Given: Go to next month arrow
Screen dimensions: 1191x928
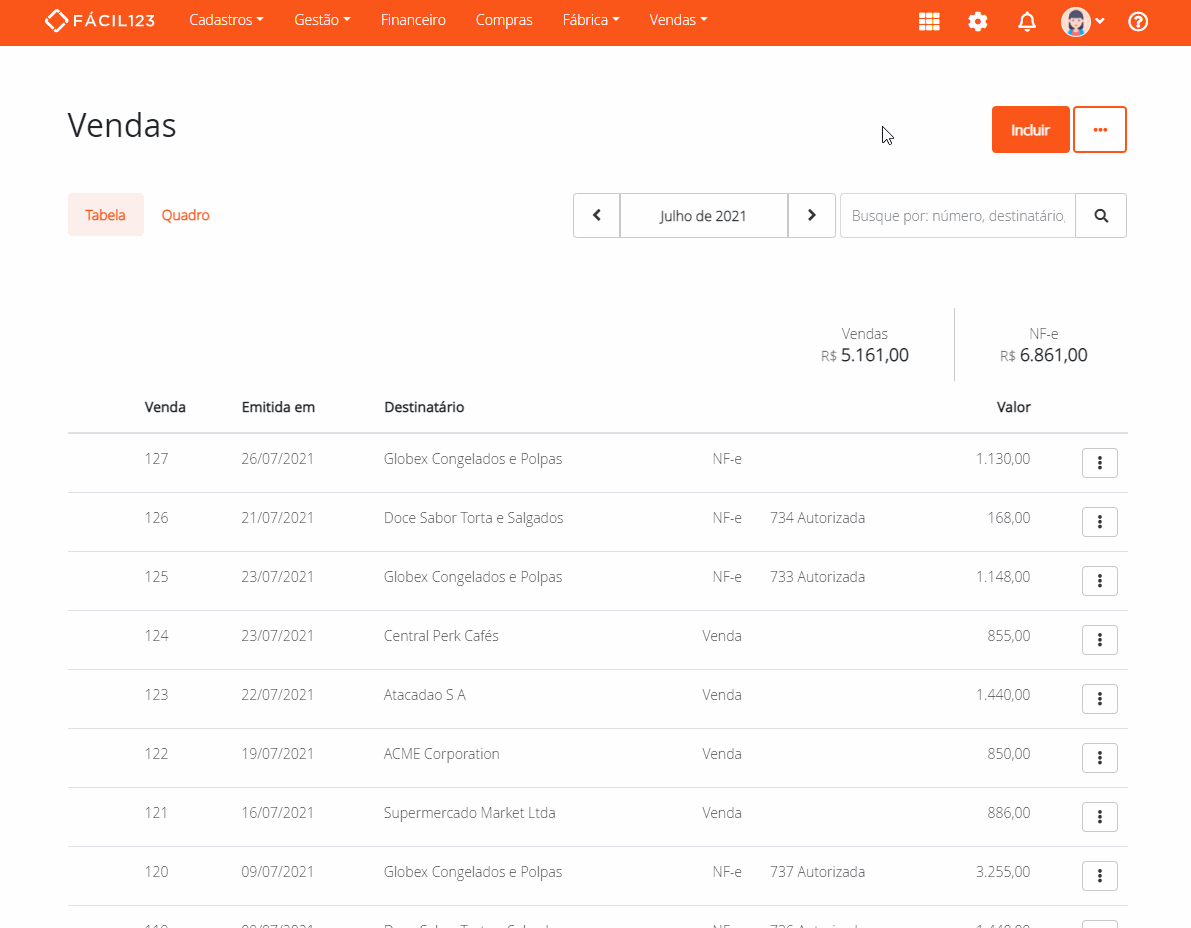Looking at the screenshot, I should tap(812, 215).
